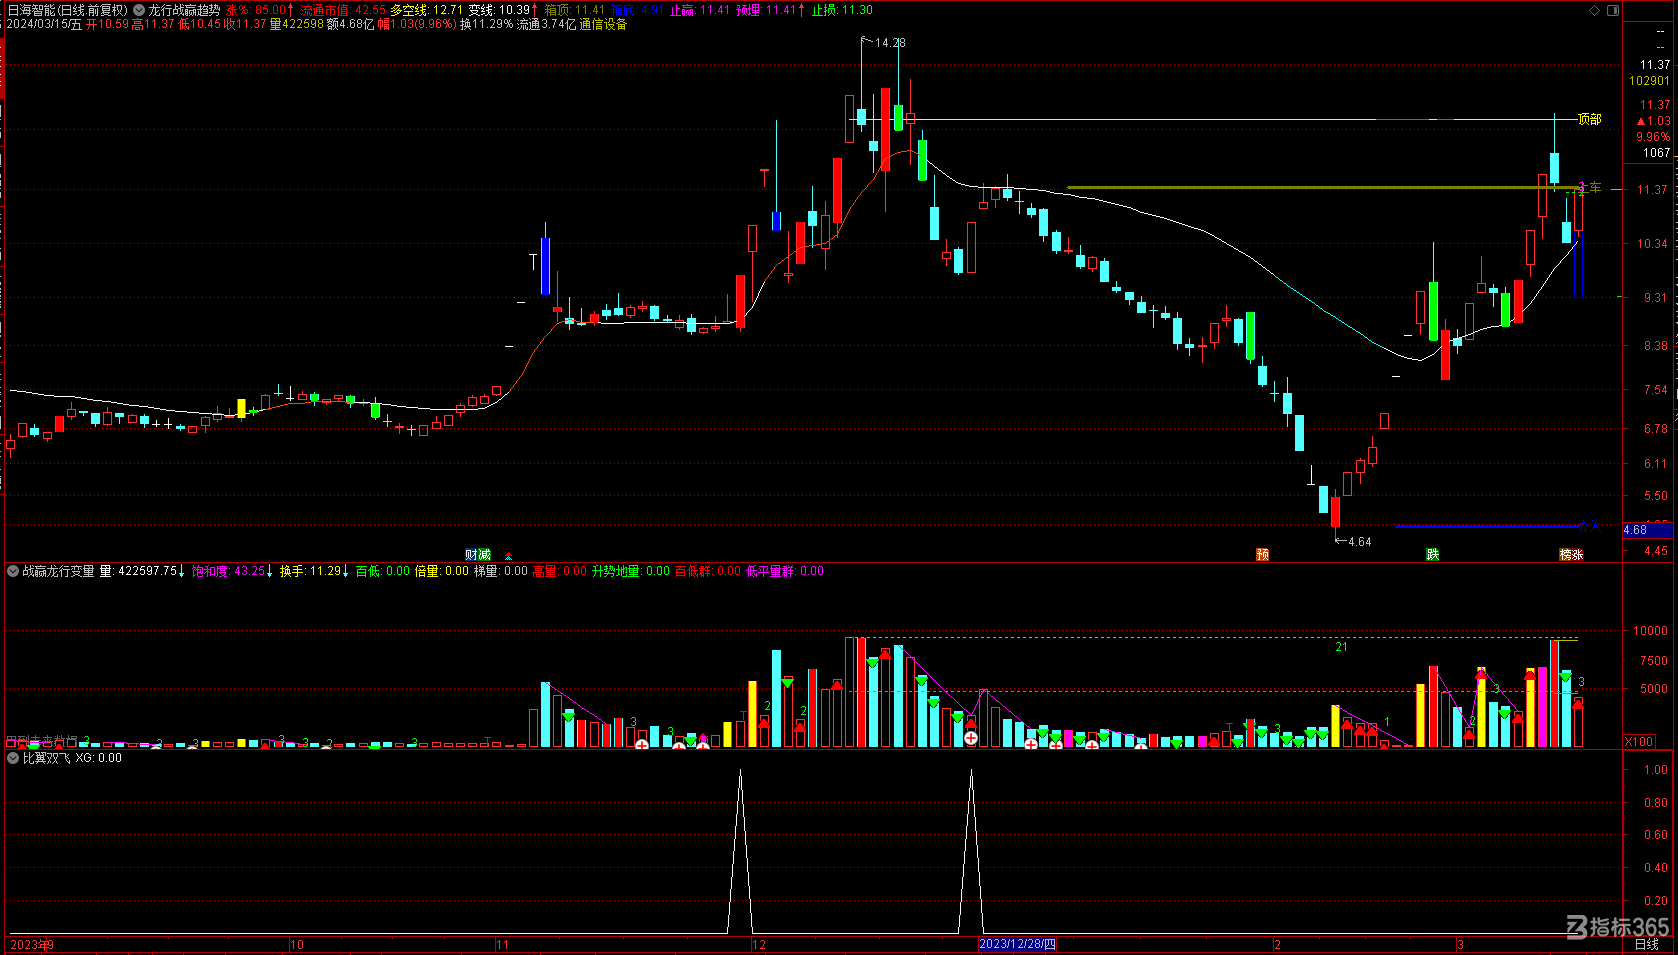
Task: Expand the 战赢龙行变量 sub-chart indicator menu
Action: tap(14, 571)
